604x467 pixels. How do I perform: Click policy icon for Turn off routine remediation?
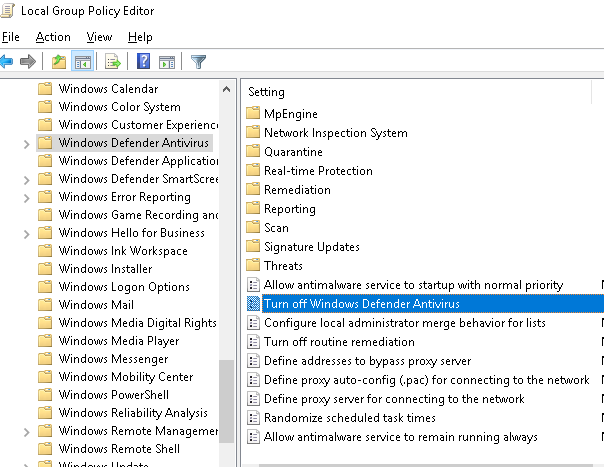pos(253,341)
